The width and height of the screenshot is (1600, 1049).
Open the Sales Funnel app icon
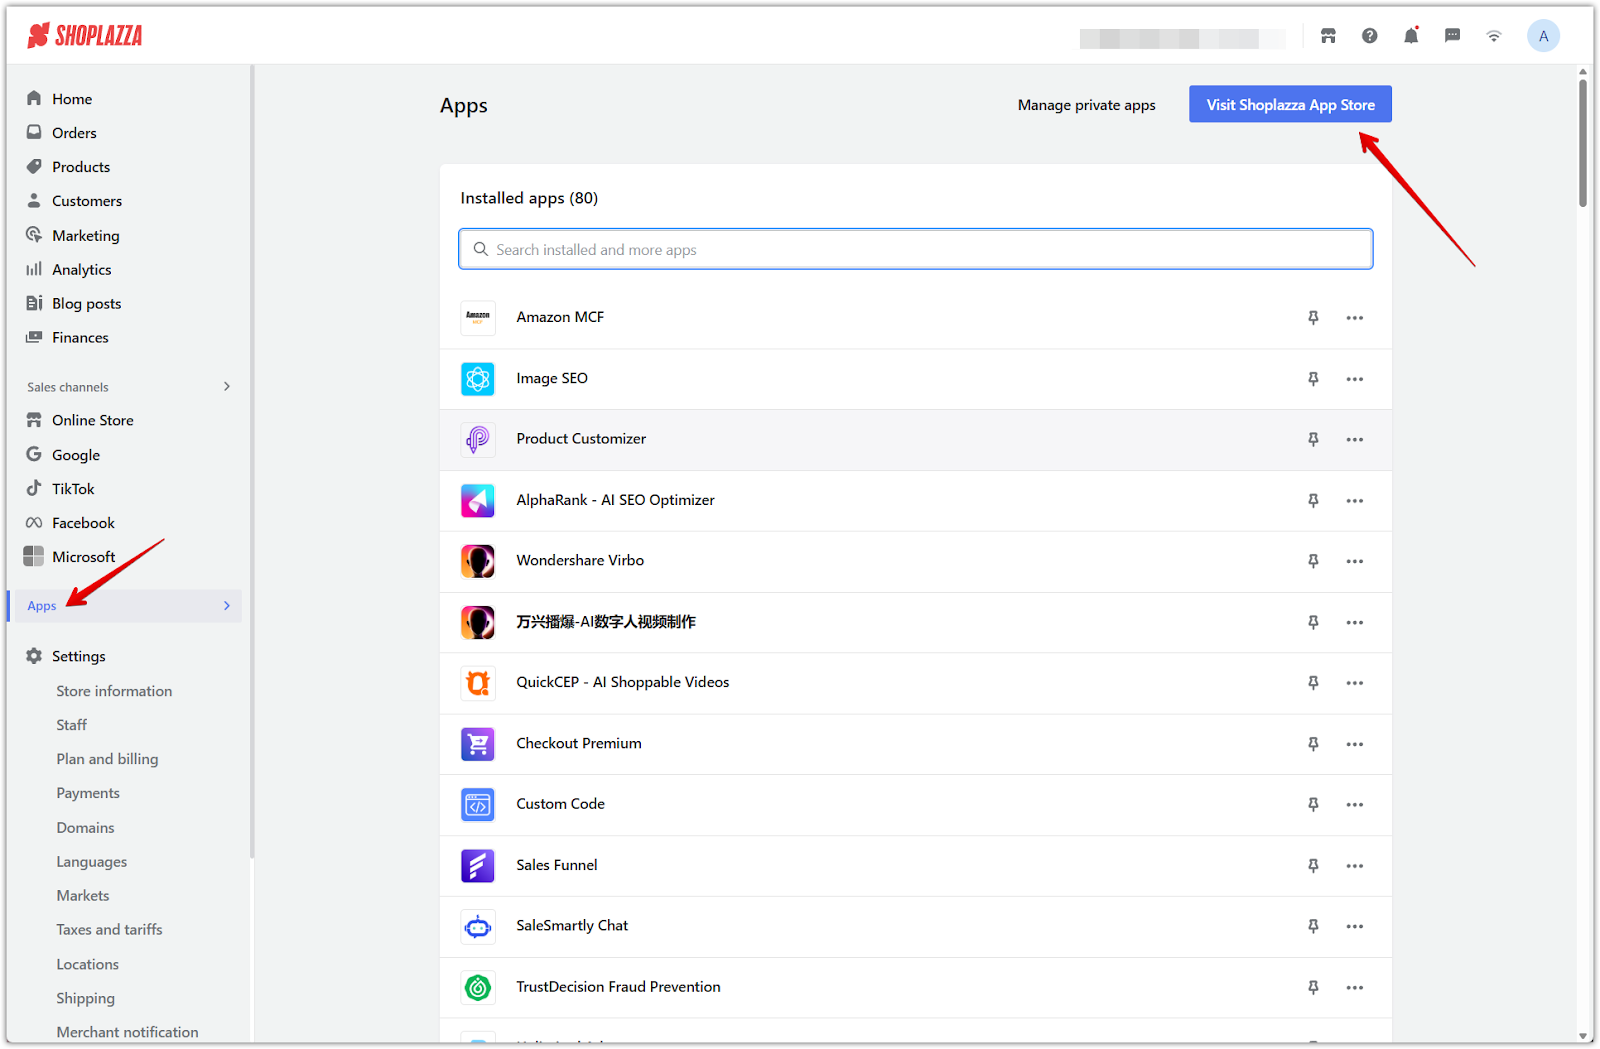point(478,865)
